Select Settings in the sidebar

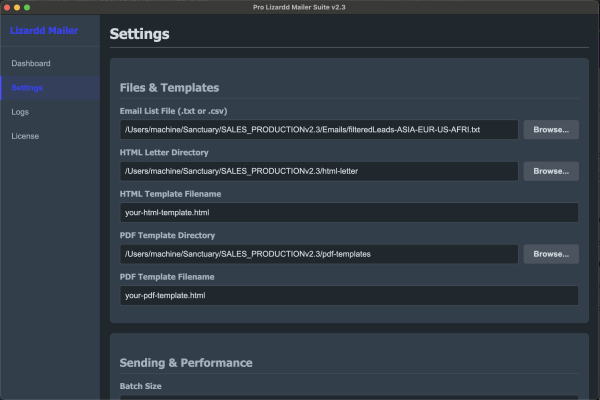tap(28, 88)
